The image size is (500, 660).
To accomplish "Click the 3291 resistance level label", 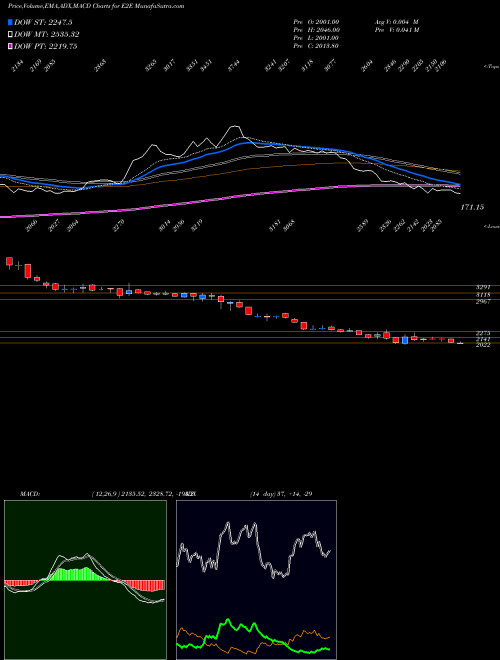I will coord(483,287).
